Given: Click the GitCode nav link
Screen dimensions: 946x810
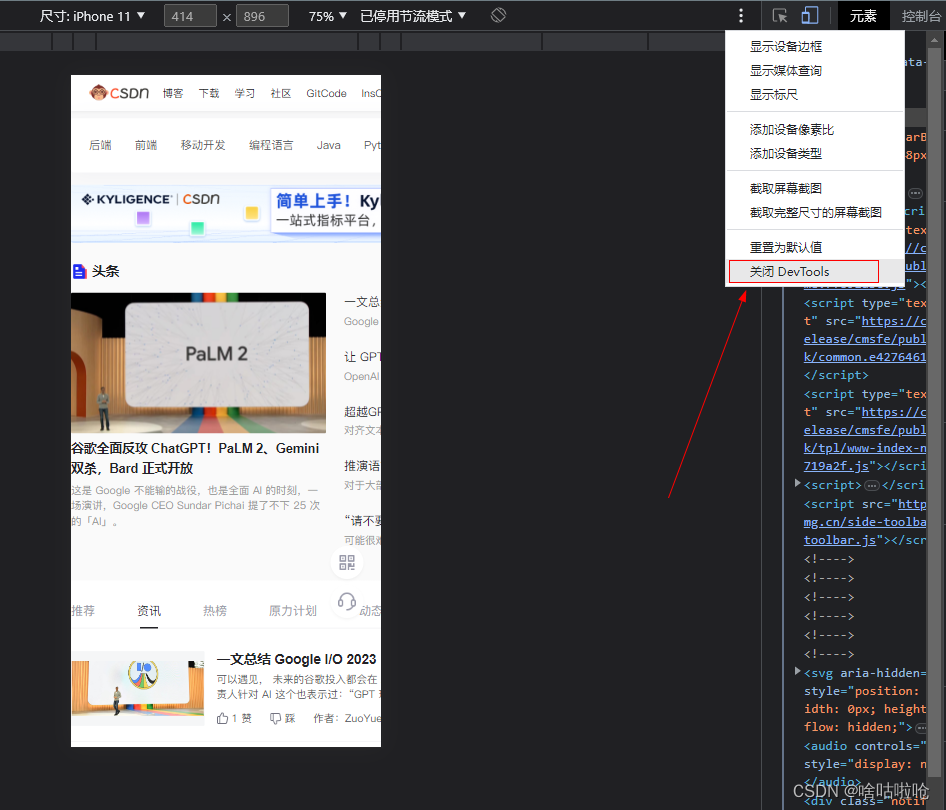Looking at the screenshot, I should 326,93.
